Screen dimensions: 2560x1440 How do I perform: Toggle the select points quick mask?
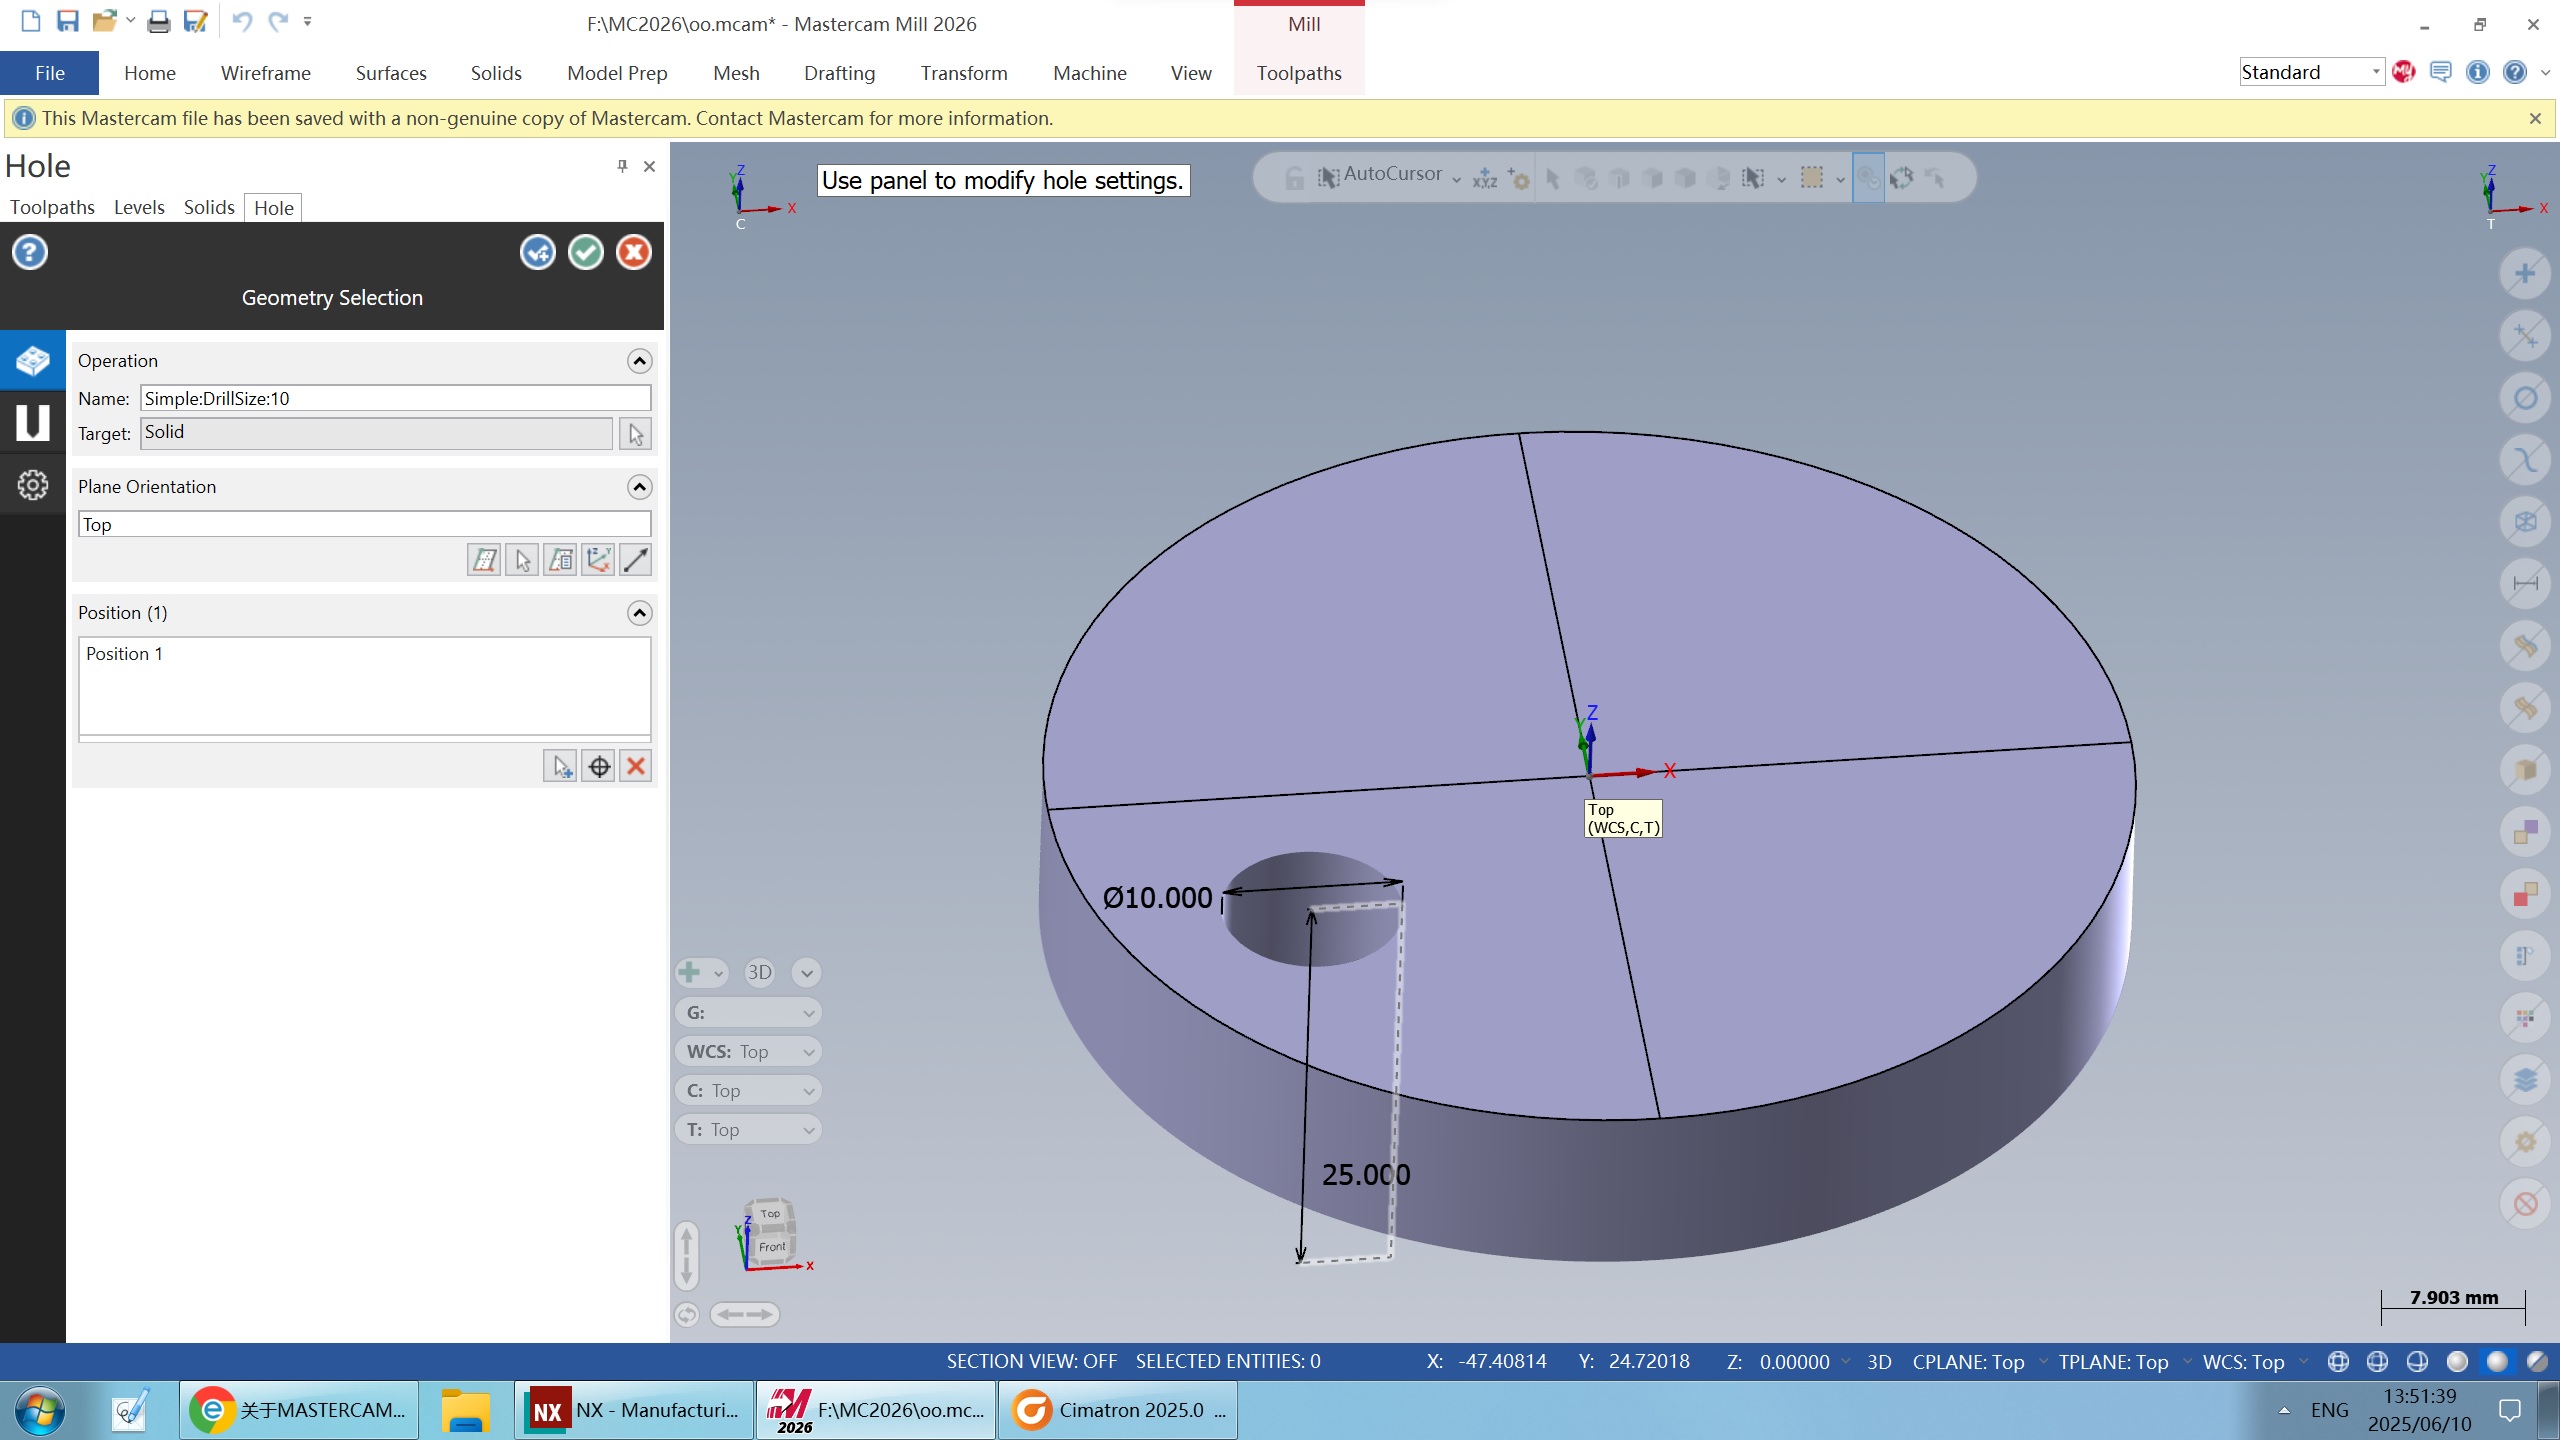(2525, 273)
